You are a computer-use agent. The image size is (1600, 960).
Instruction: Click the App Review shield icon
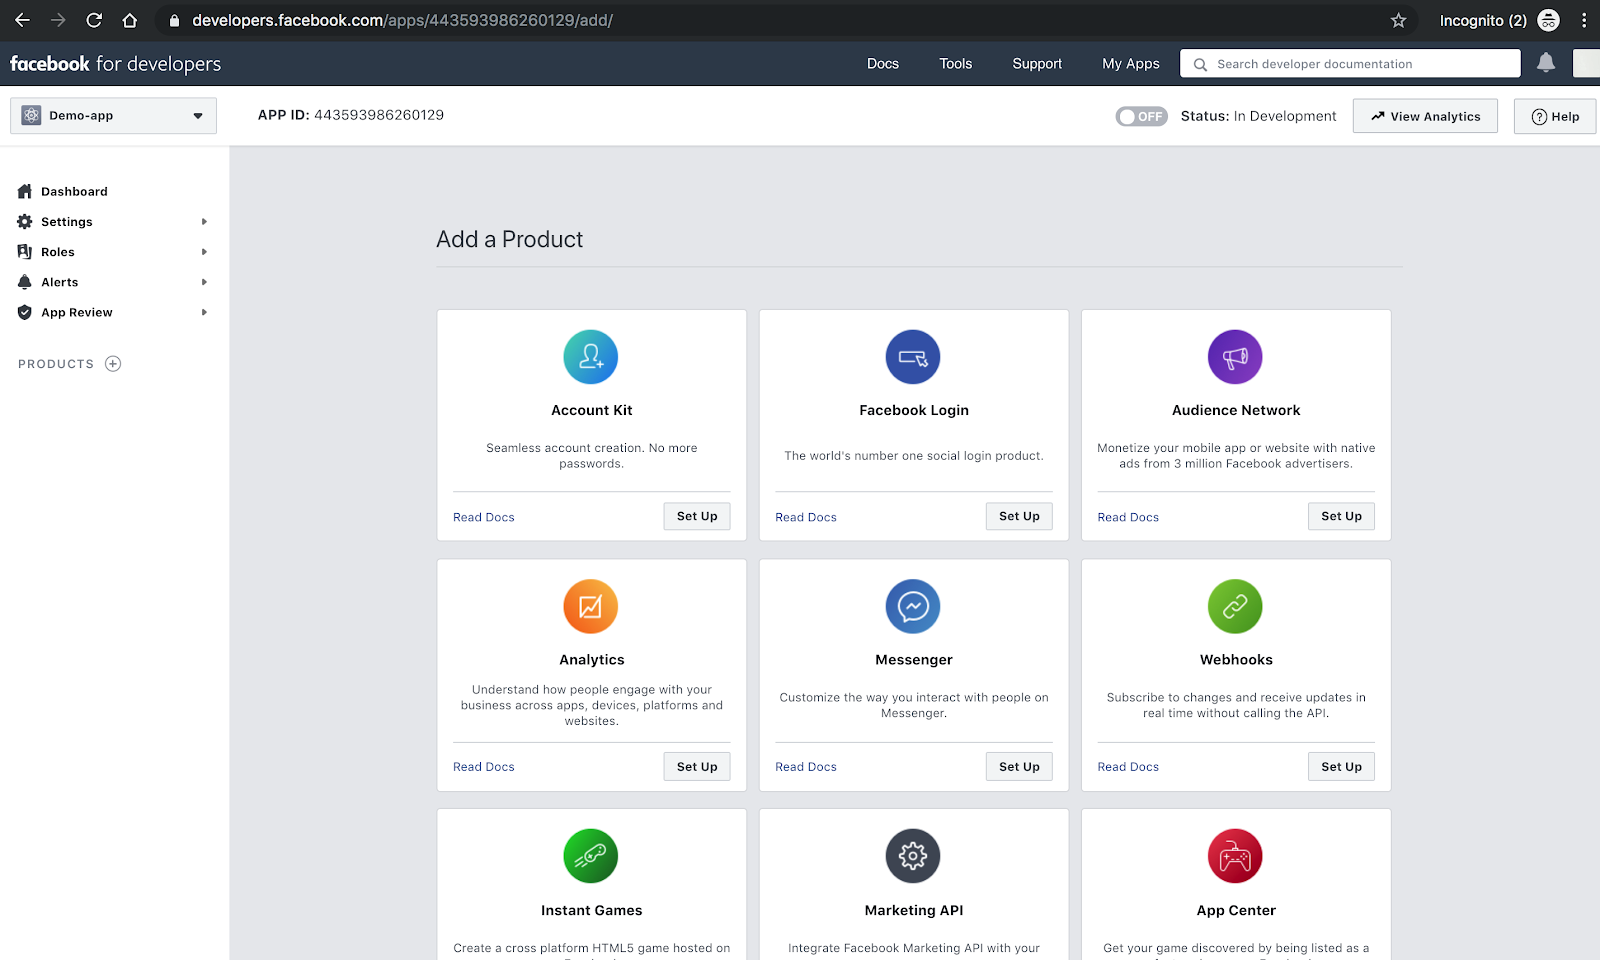pyautogui.click(x=25, y=312)
